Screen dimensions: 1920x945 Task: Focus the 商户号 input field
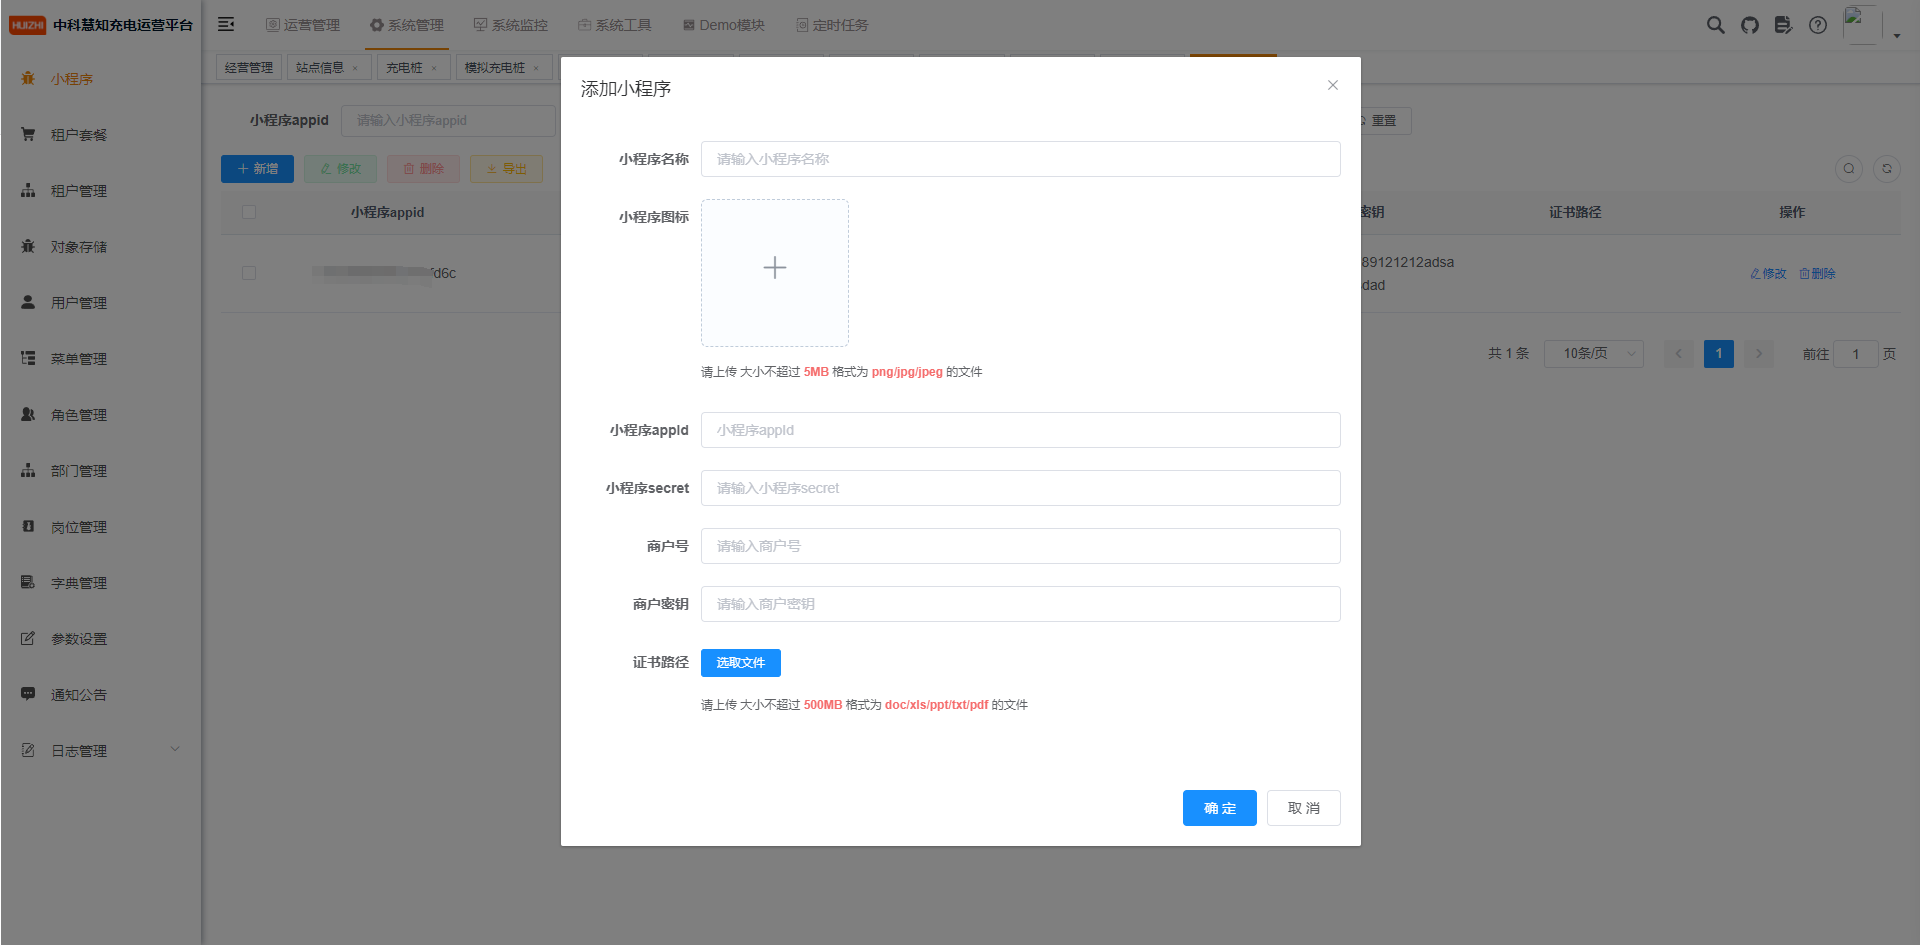pyautogui.click(x=1020, y=546)
